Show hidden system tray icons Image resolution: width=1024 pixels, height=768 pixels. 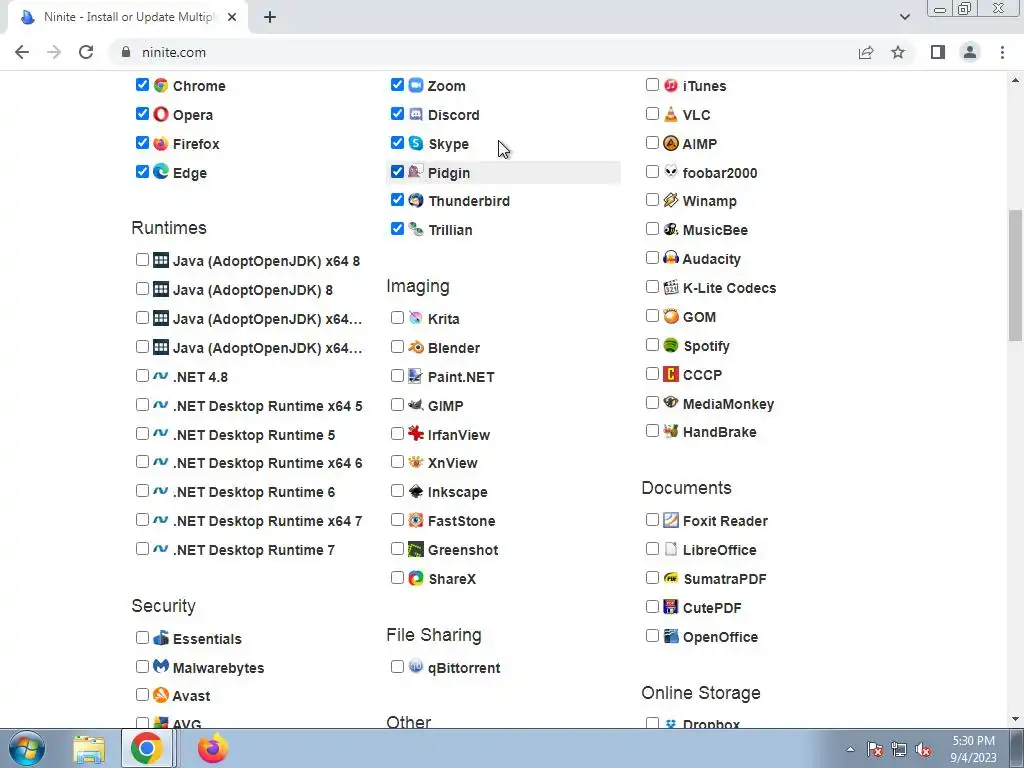click(850, 749)
